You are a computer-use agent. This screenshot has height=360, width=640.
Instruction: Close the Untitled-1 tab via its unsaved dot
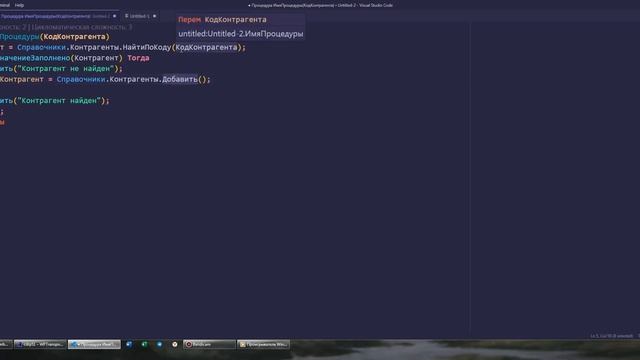point(154,16)
